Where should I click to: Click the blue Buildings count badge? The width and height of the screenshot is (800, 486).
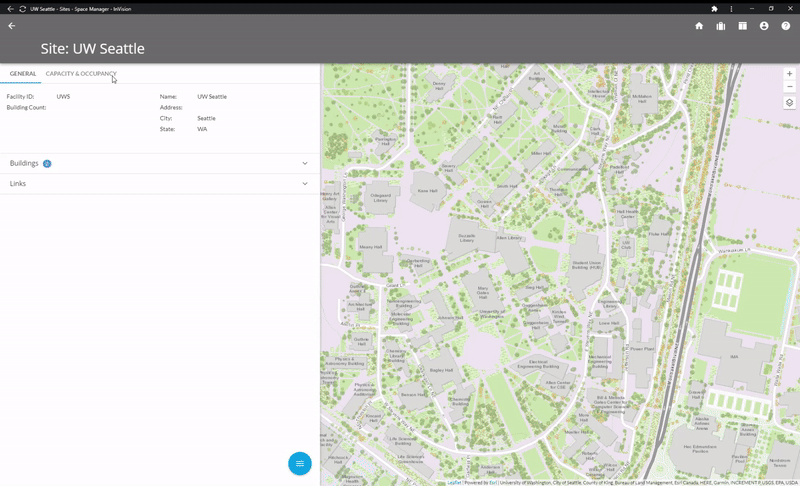[x=47, y=164]
